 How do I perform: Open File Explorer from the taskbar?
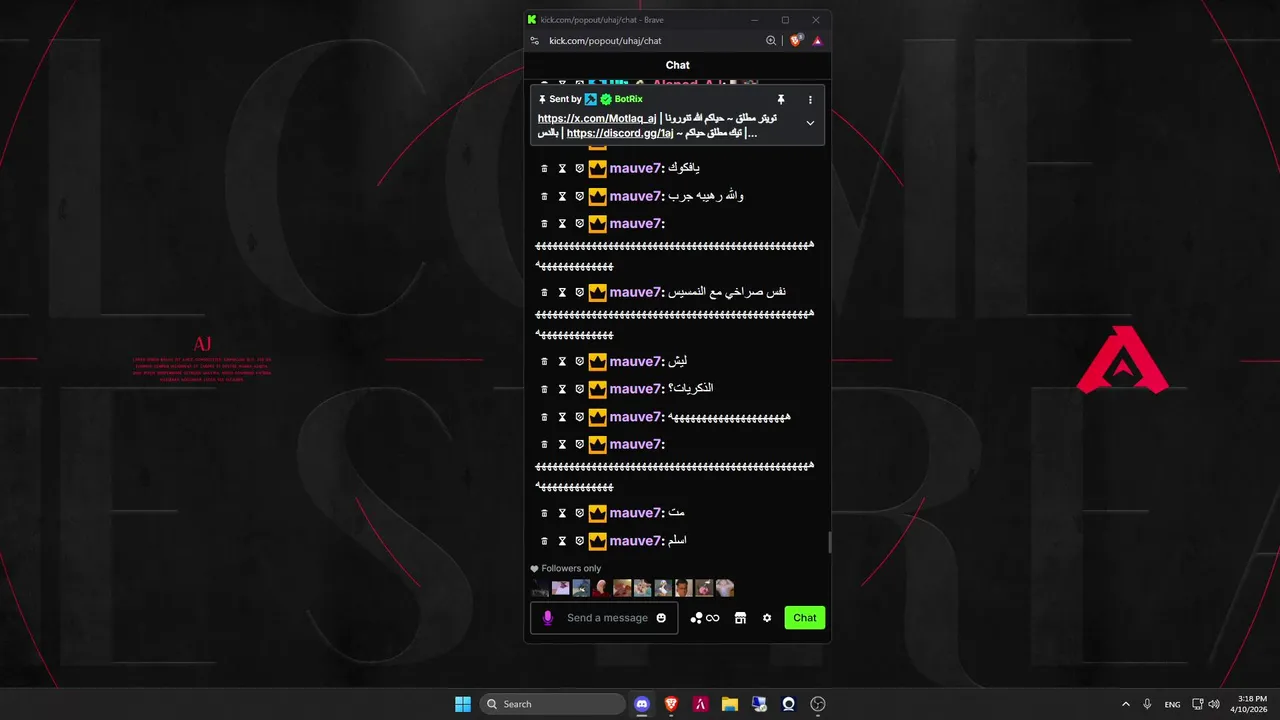(730, 704)
